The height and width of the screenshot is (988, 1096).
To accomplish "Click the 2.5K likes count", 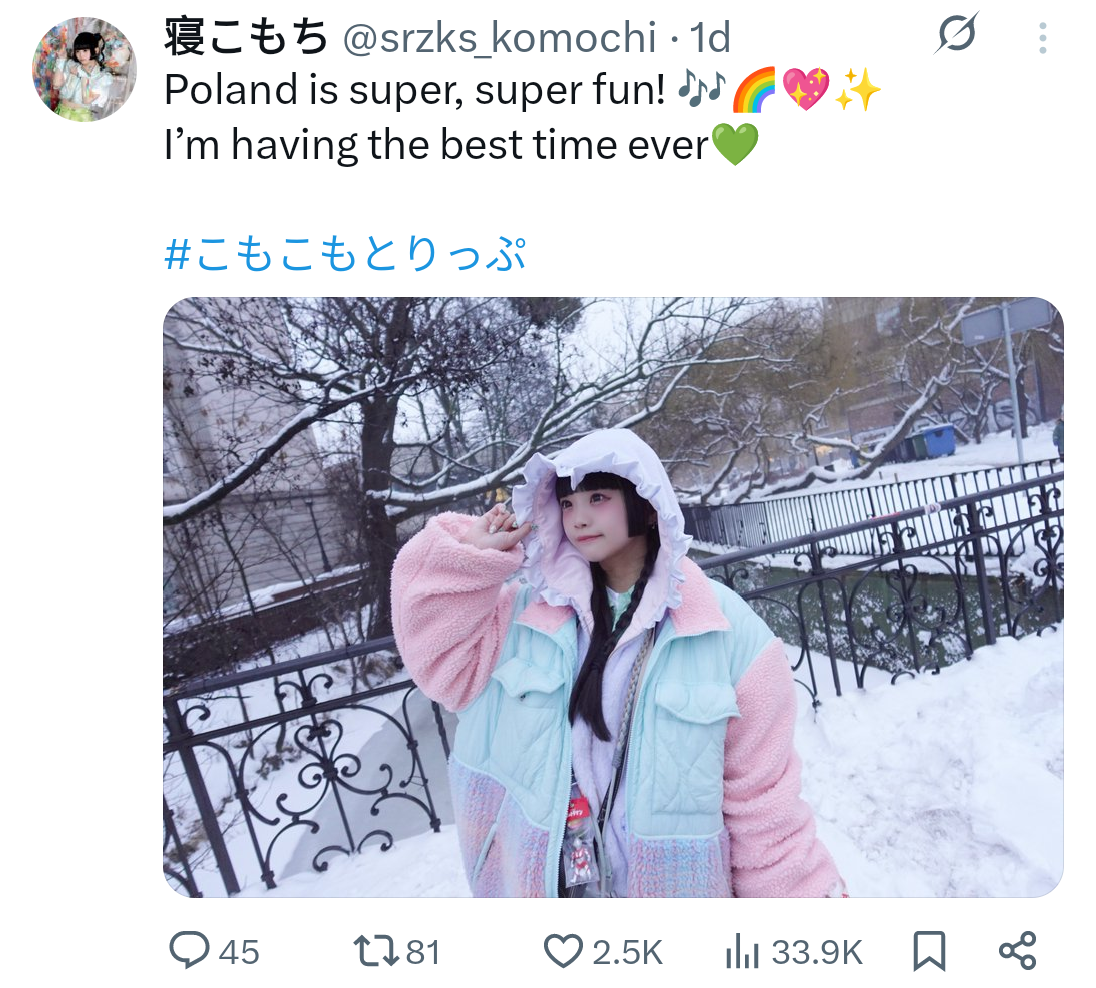I will coord(627,952).
